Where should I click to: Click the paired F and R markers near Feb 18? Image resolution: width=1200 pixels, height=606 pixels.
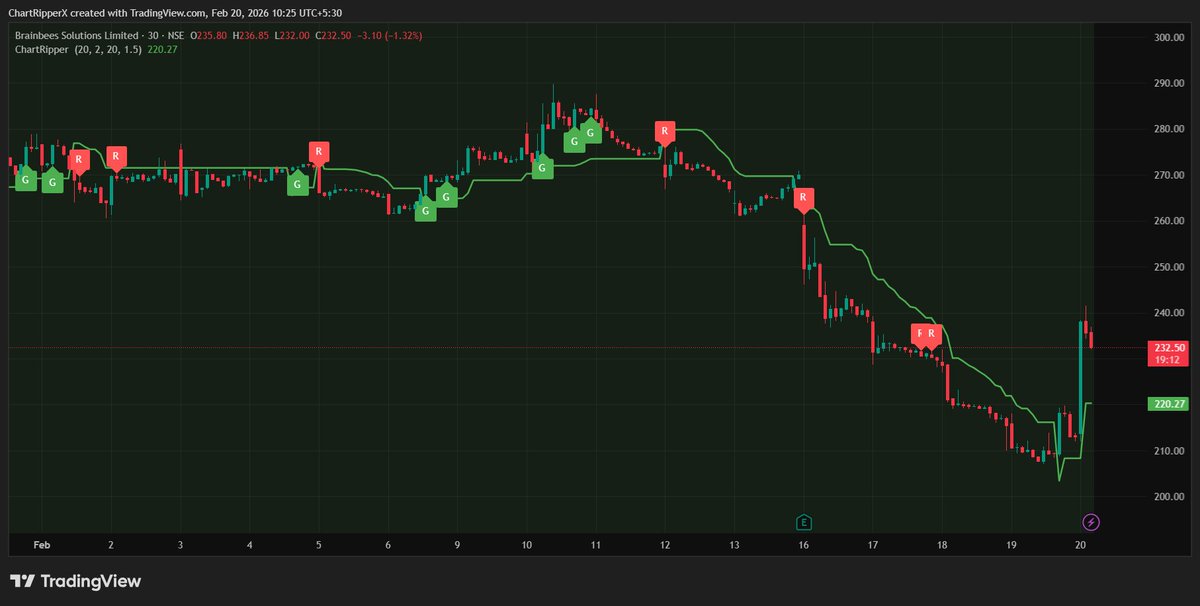[925, 334]
